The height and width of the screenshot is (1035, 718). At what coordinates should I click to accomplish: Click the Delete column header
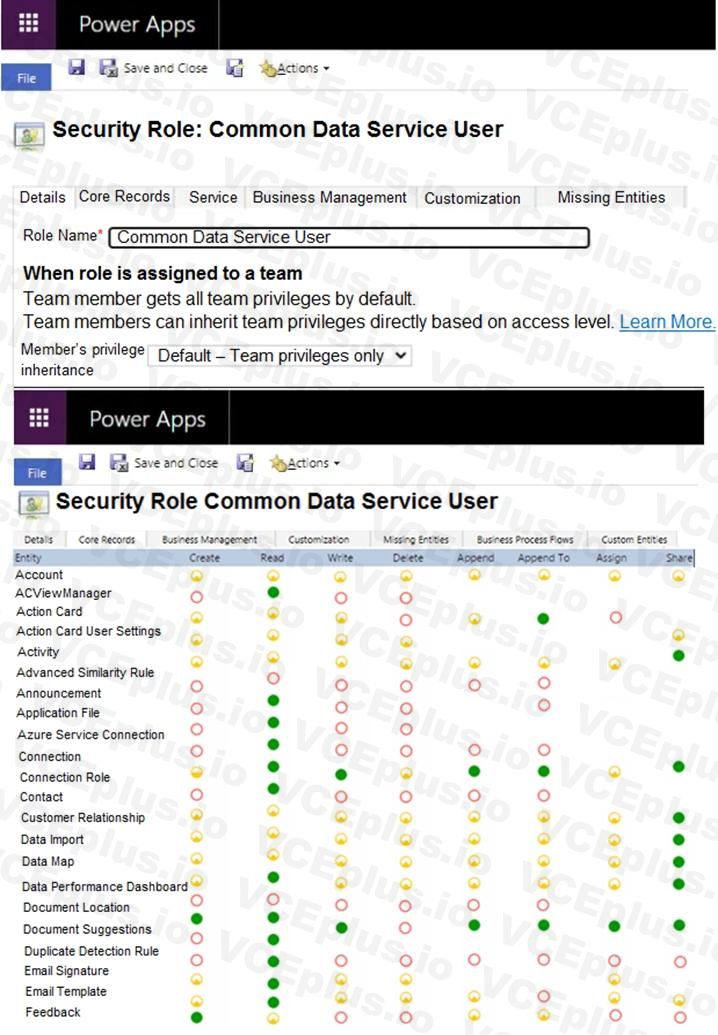click(408, 558)
